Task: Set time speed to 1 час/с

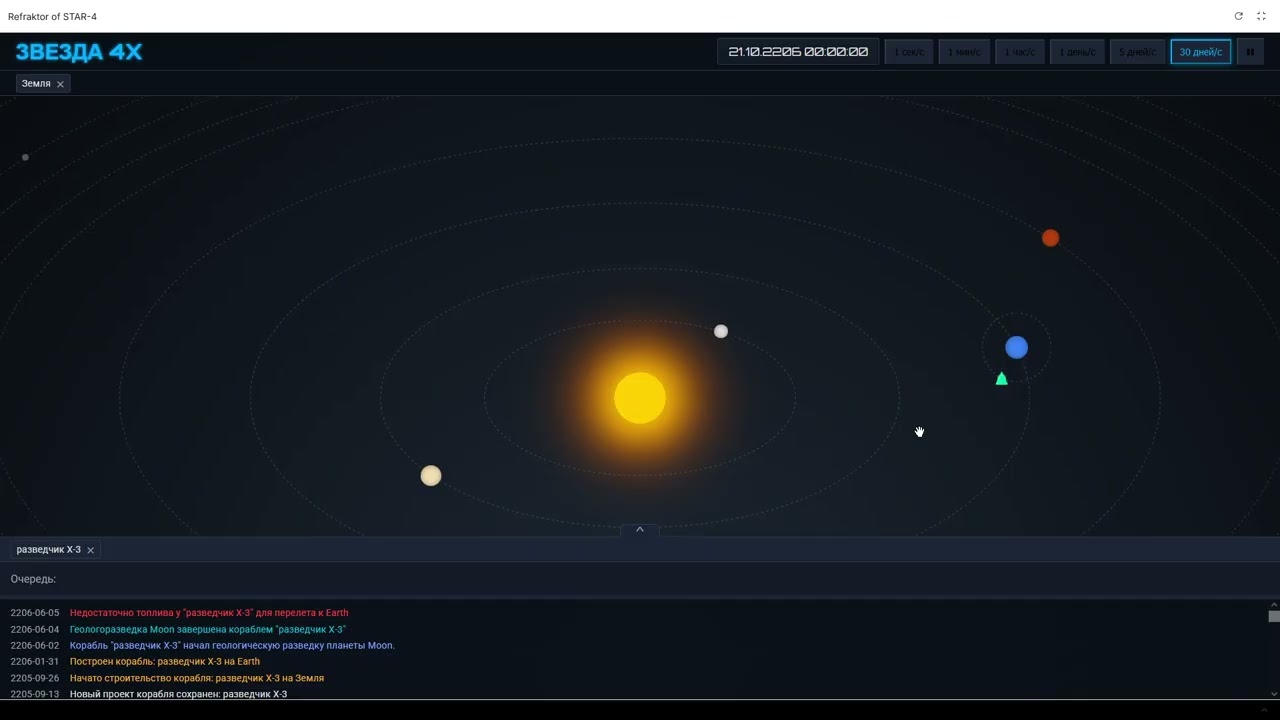Action: (1020, 52)
